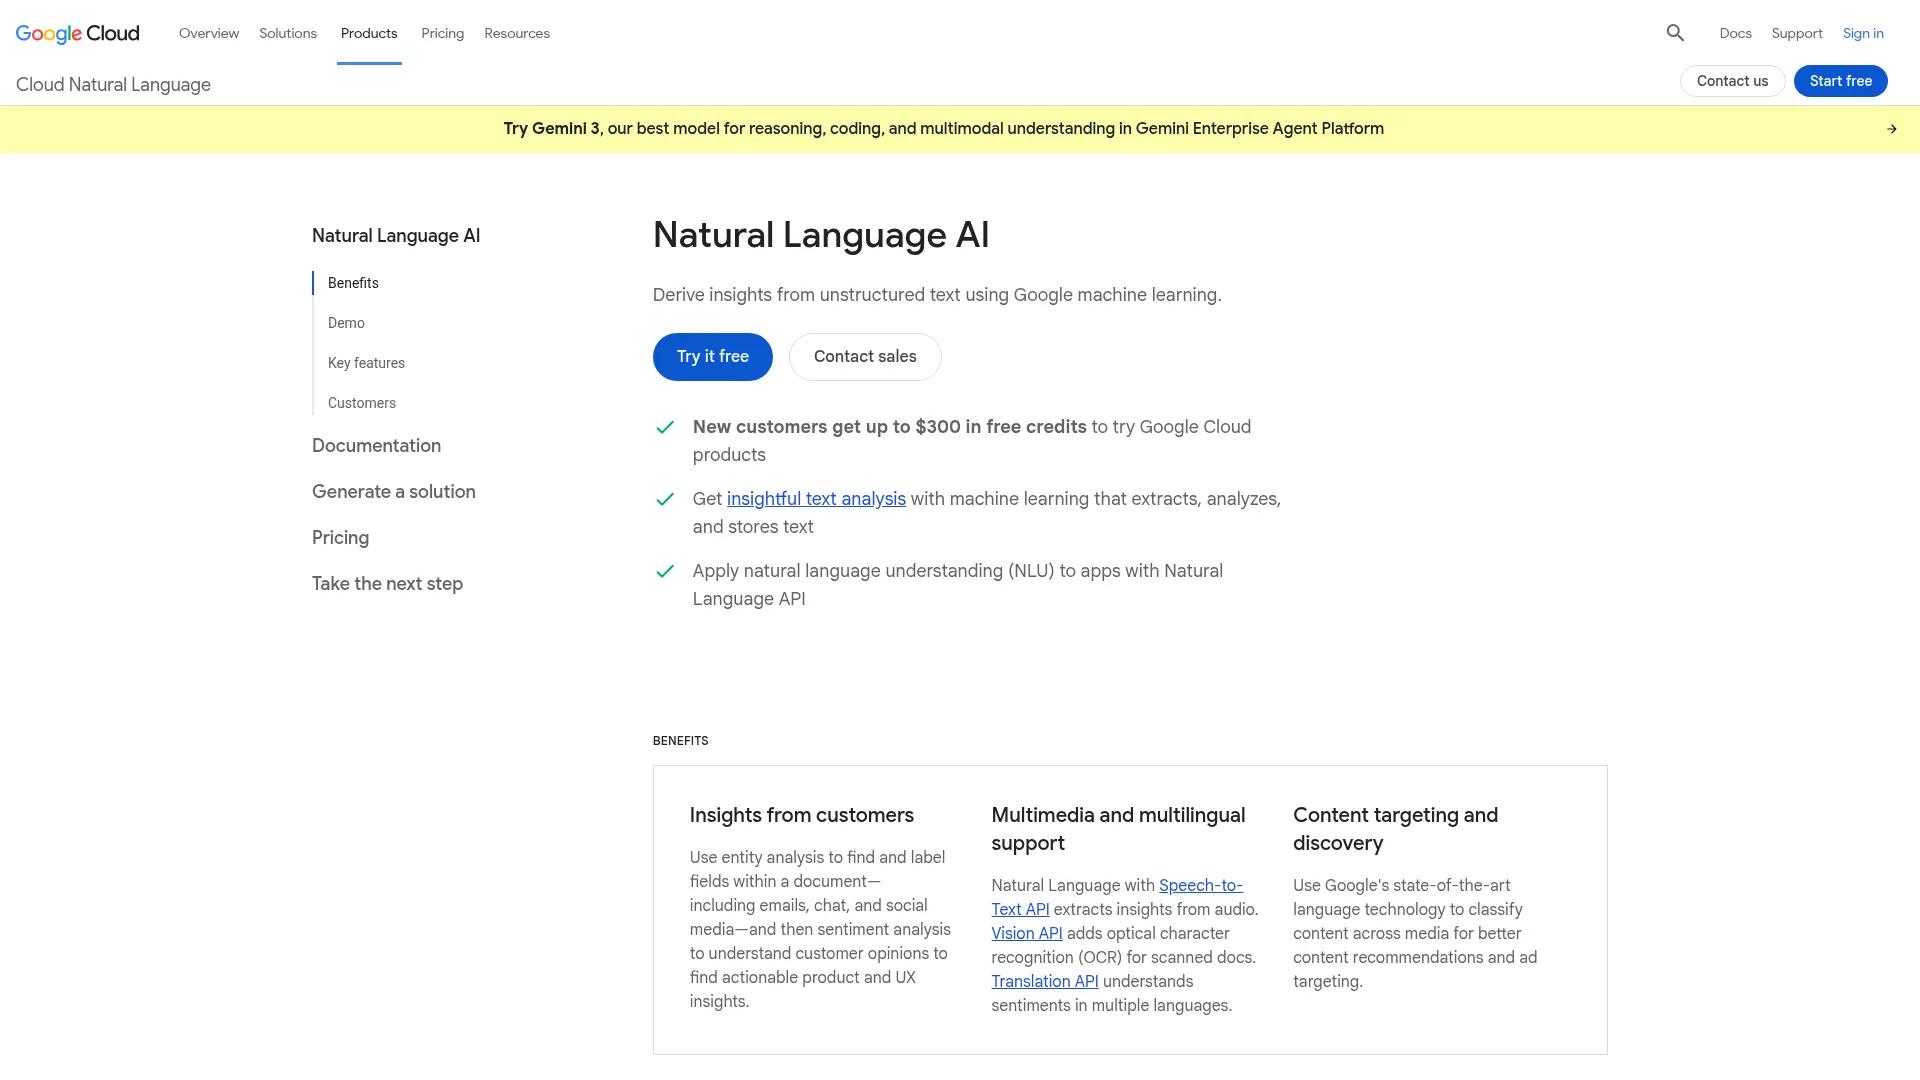Click the Multimedia and multilingual support heading
The image size is (1920, 1080).
click(x=1118, y=829)
